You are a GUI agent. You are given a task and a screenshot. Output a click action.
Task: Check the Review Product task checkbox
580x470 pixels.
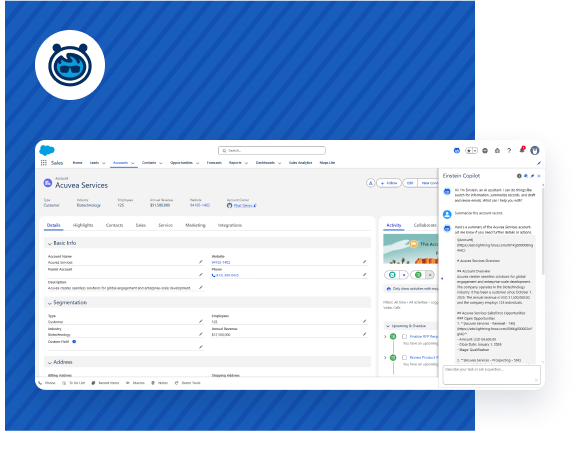[x=404, y=358]
